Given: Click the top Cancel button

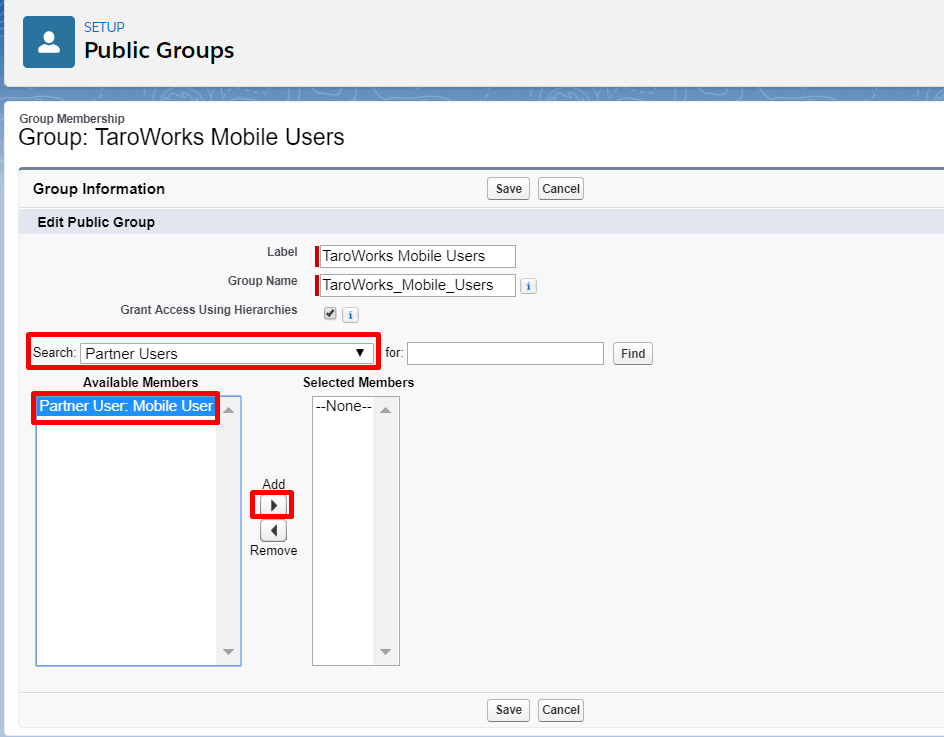Looking at the screenshot, I should coord(560,188).
